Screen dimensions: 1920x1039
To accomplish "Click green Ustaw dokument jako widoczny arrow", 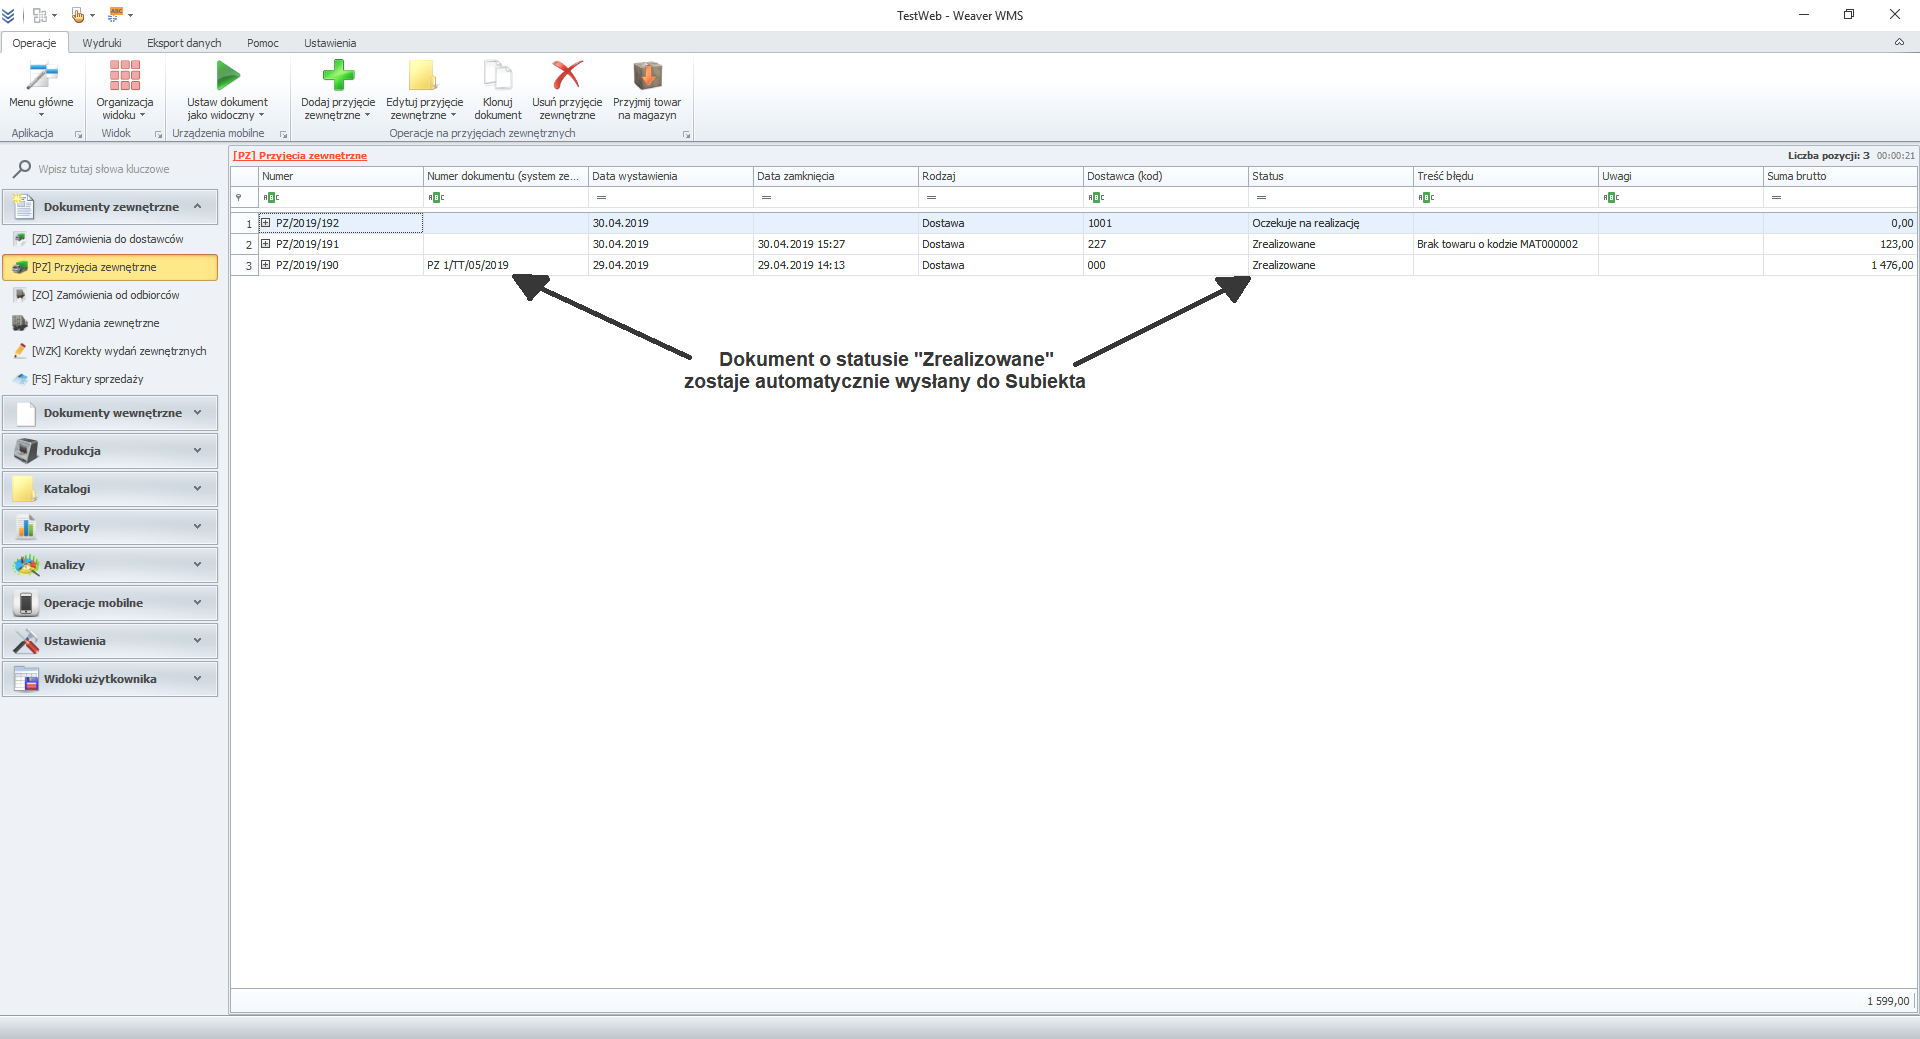I will coord(228,76).
